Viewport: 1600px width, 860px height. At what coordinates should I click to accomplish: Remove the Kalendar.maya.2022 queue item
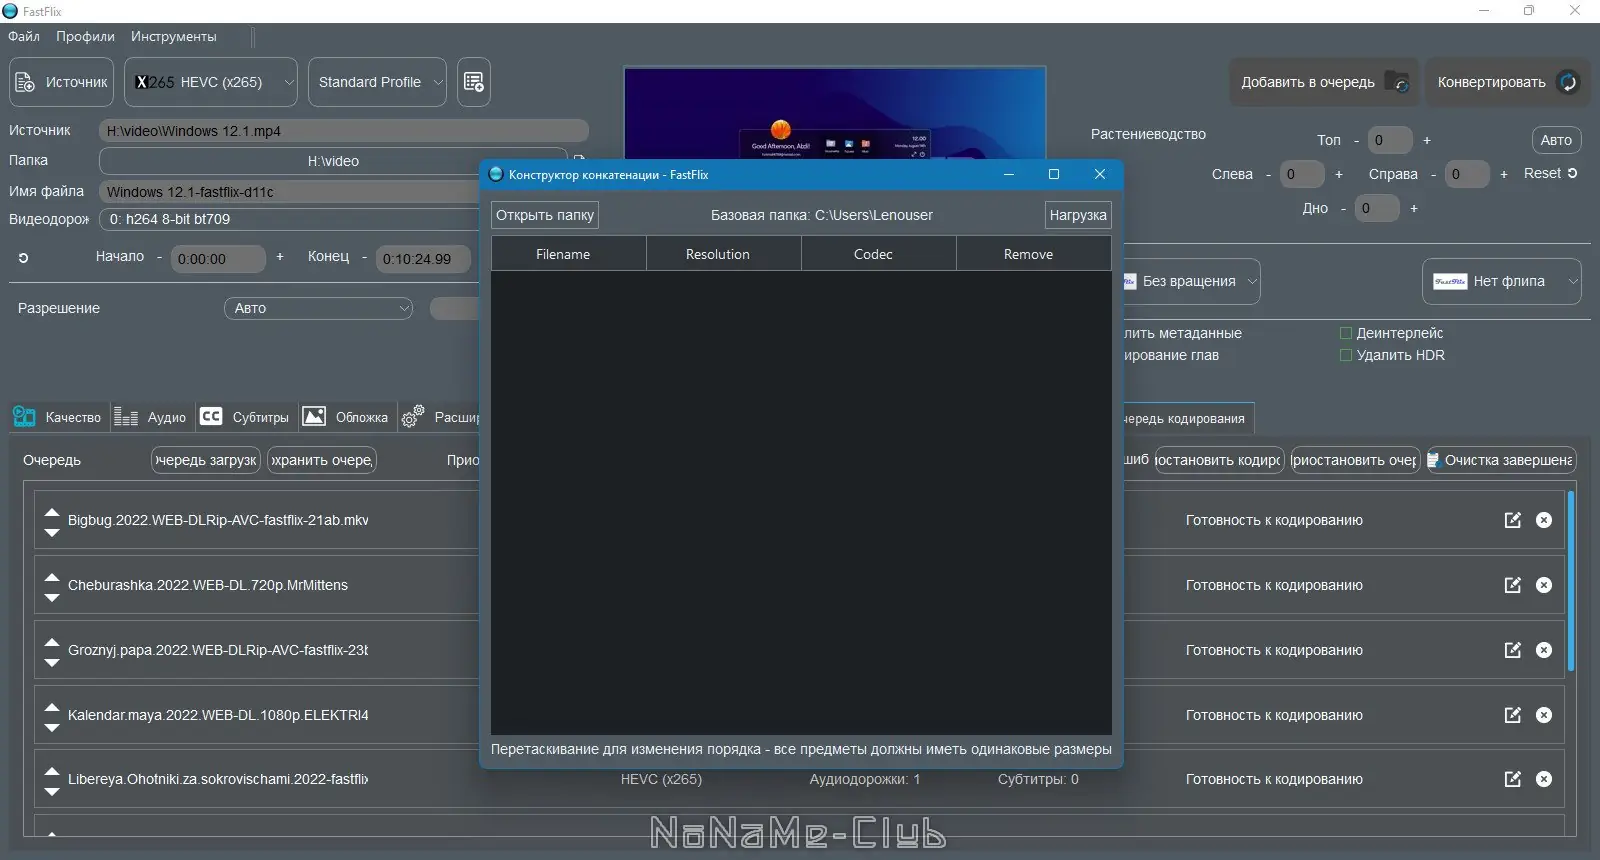click(1544, 715)
